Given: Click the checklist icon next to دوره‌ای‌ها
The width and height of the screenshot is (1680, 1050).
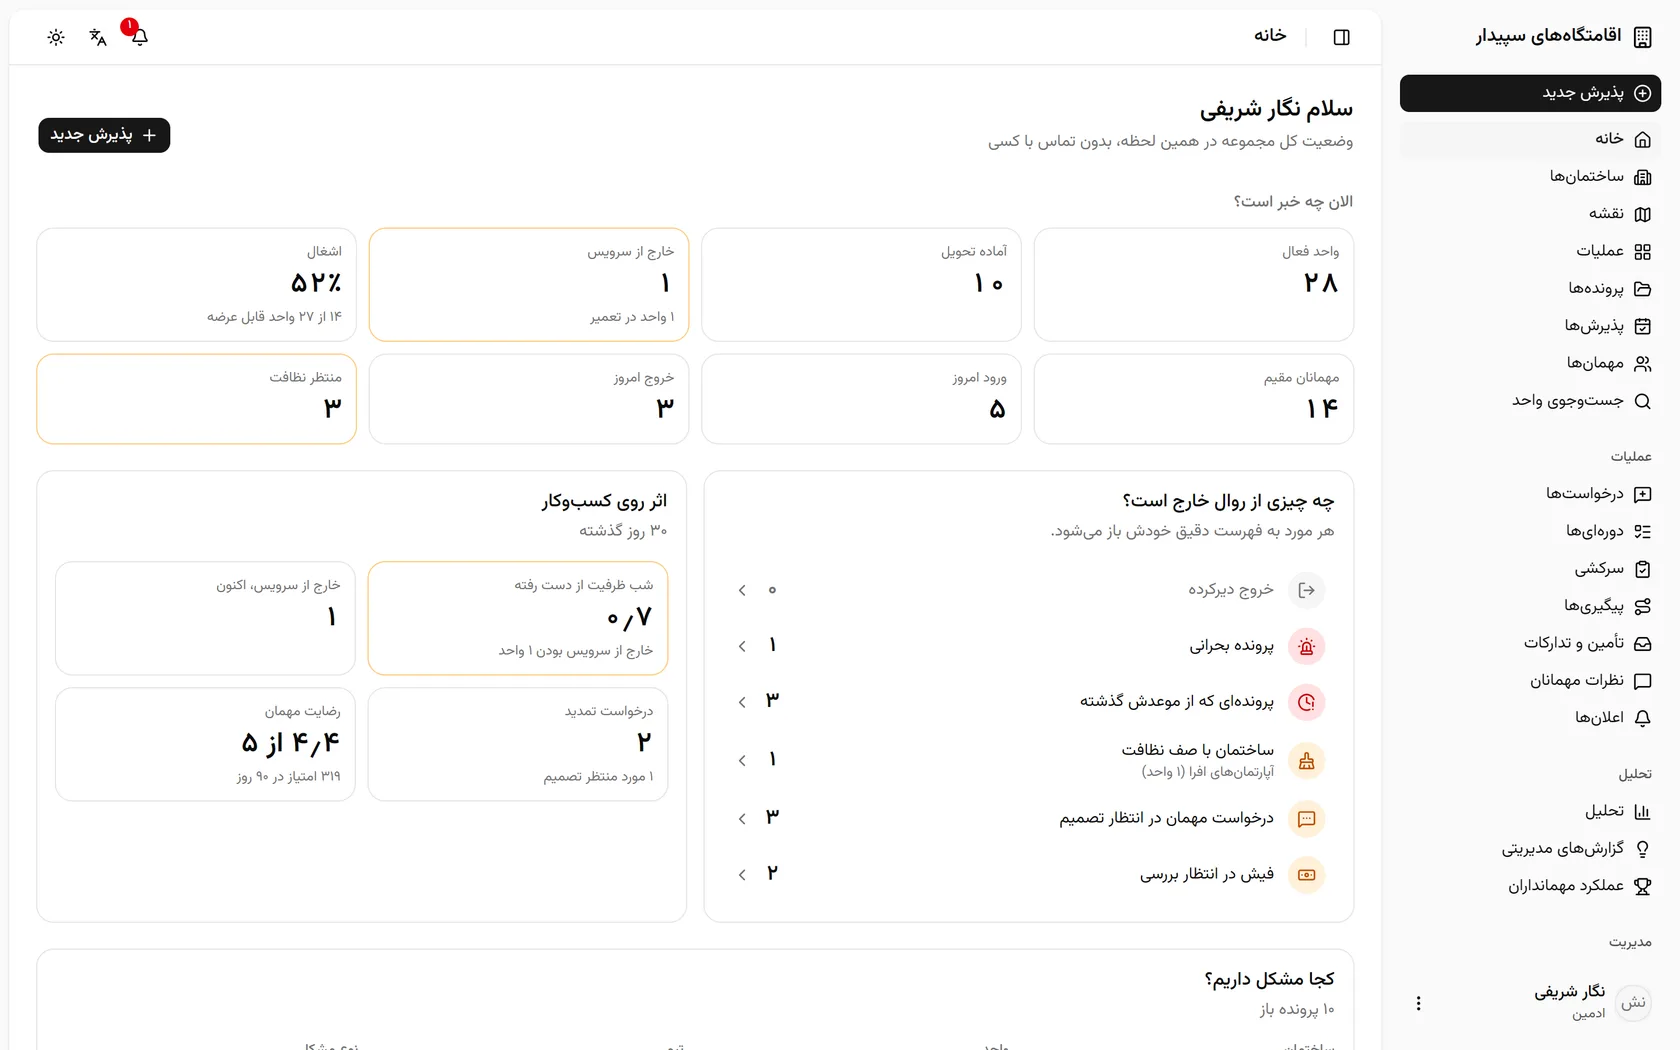Looking at the screenshot, I should click(1642, 531).
